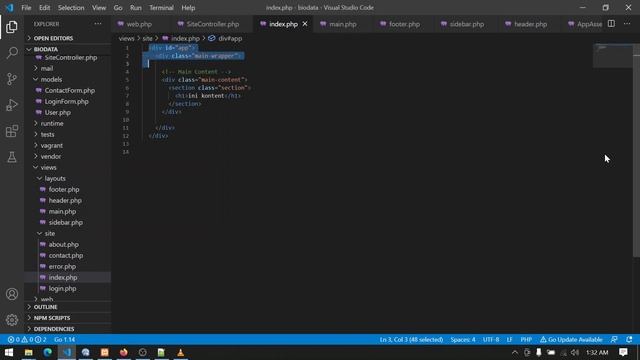Click the div#app breadcrumb item
This screenshot has height=360, width=640.
(225, 38)
